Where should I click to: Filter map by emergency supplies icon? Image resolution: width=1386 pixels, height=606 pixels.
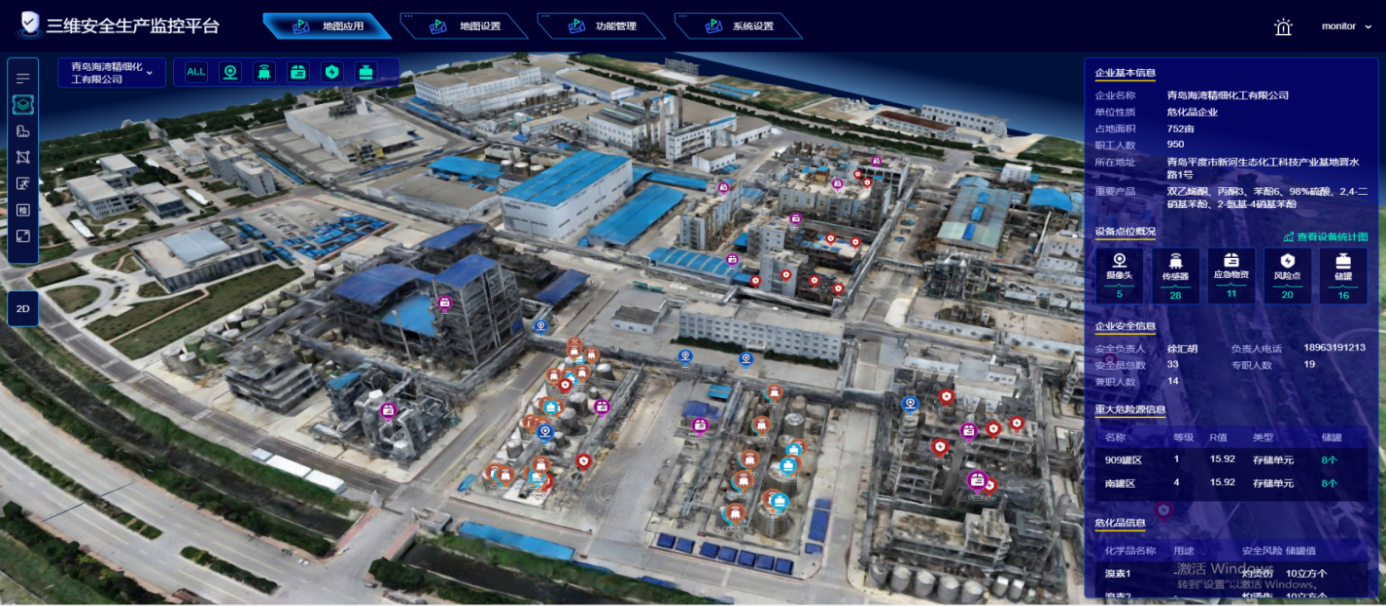298,72
